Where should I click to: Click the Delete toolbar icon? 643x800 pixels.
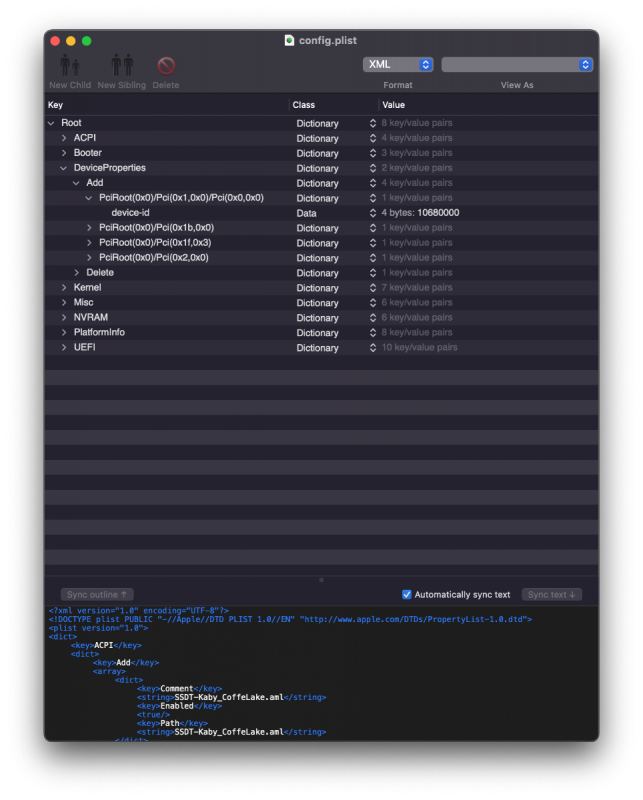(x=166, y=66)
